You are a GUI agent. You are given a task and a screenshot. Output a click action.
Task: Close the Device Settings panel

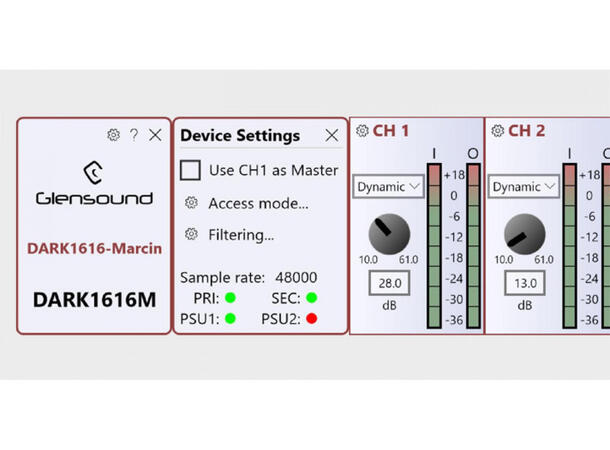point(331,135)
